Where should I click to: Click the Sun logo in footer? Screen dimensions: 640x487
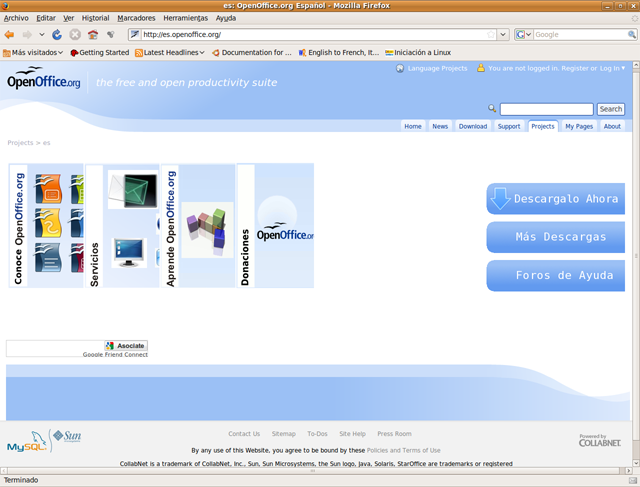coord(67,436)
